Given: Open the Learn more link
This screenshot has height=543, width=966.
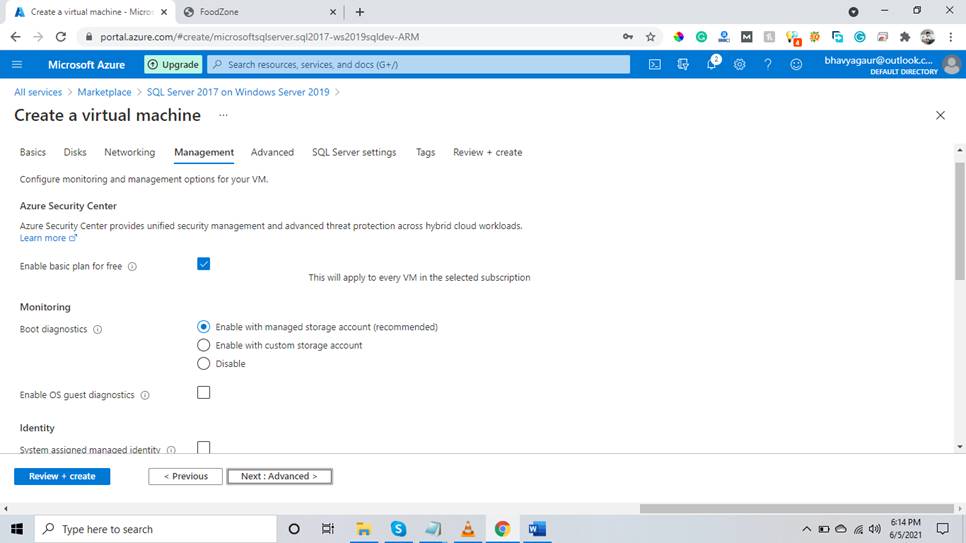Looking at the screenshot, I should (48, 238).
